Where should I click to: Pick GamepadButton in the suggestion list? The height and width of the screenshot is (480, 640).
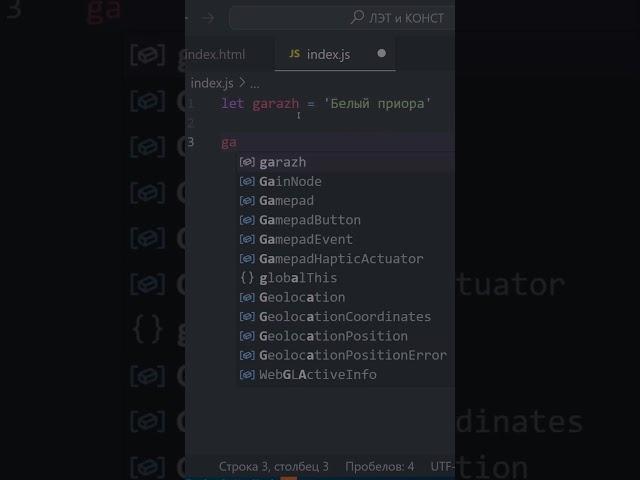point(310,220)
